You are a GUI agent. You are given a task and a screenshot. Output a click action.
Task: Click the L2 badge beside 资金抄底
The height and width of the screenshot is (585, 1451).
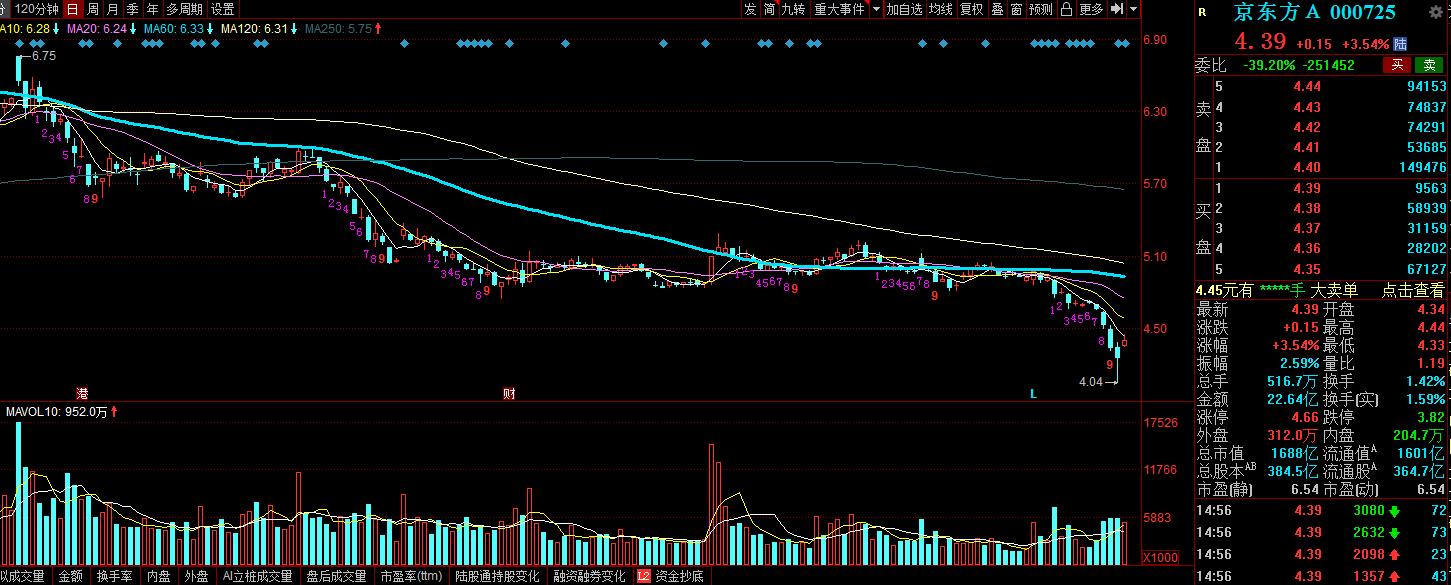[x=644, y=576]
